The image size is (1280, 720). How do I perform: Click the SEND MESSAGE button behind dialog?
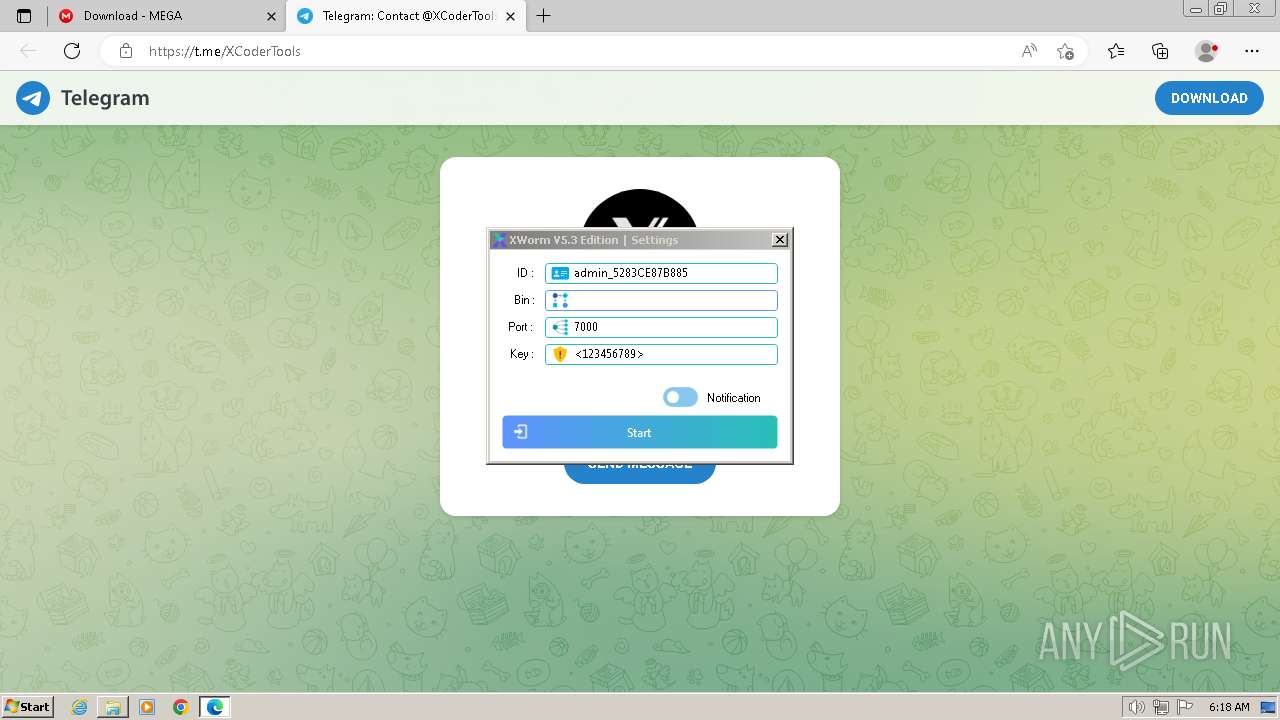(640, 473)
